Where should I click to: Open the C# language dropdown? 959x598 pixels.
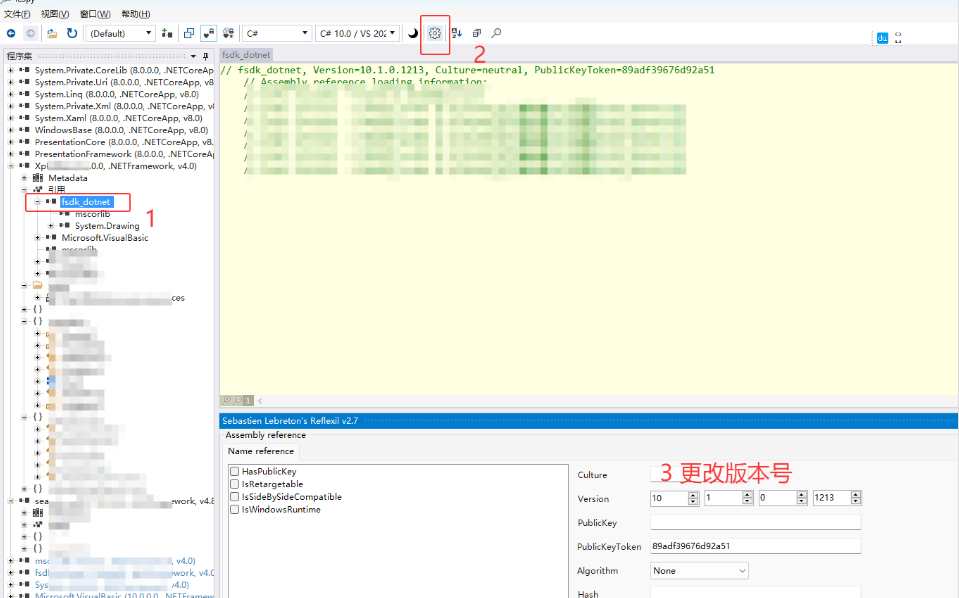coord(277,33)
